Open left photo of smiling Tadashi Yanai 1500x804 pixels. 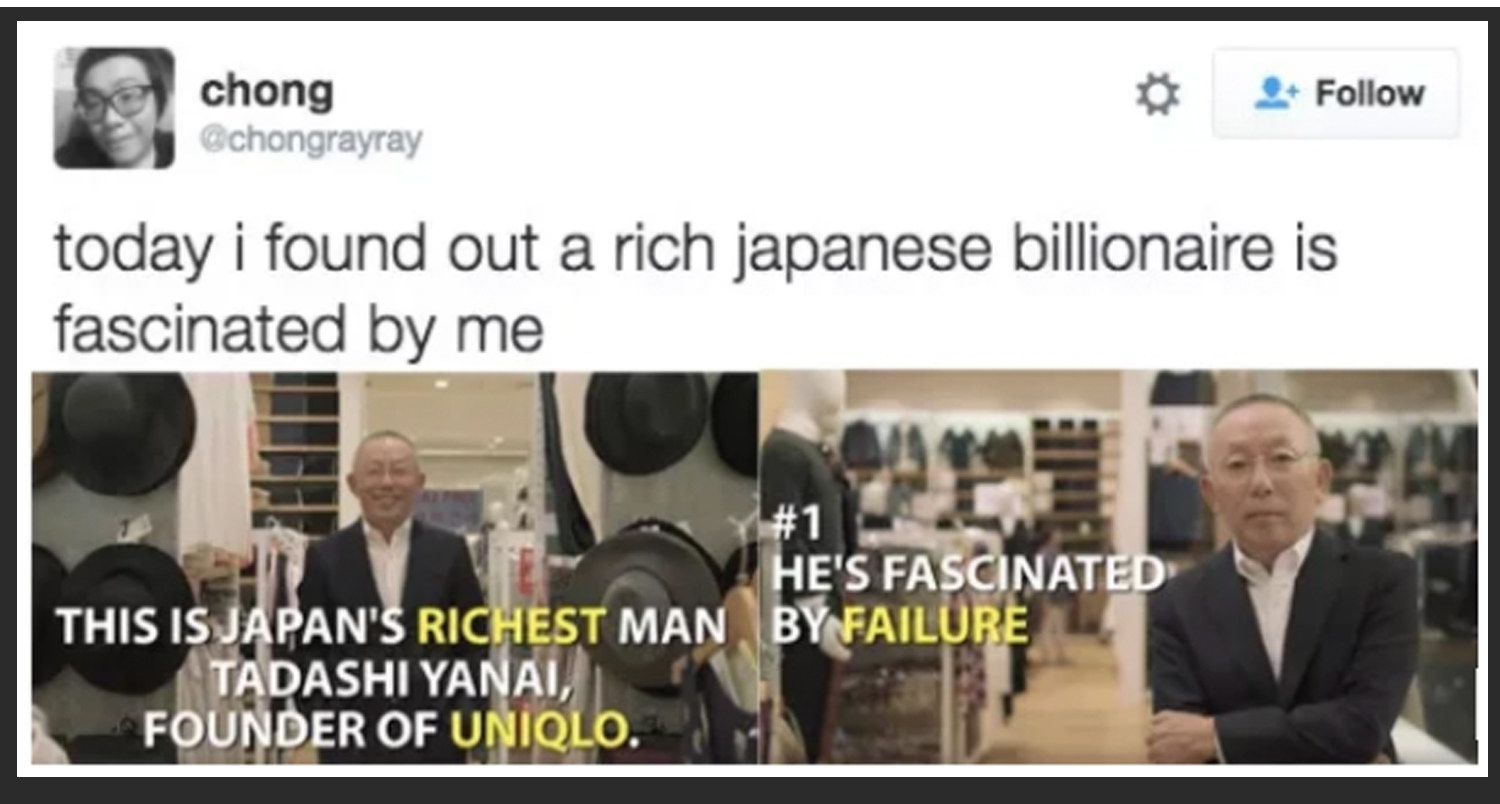point(395,567)
